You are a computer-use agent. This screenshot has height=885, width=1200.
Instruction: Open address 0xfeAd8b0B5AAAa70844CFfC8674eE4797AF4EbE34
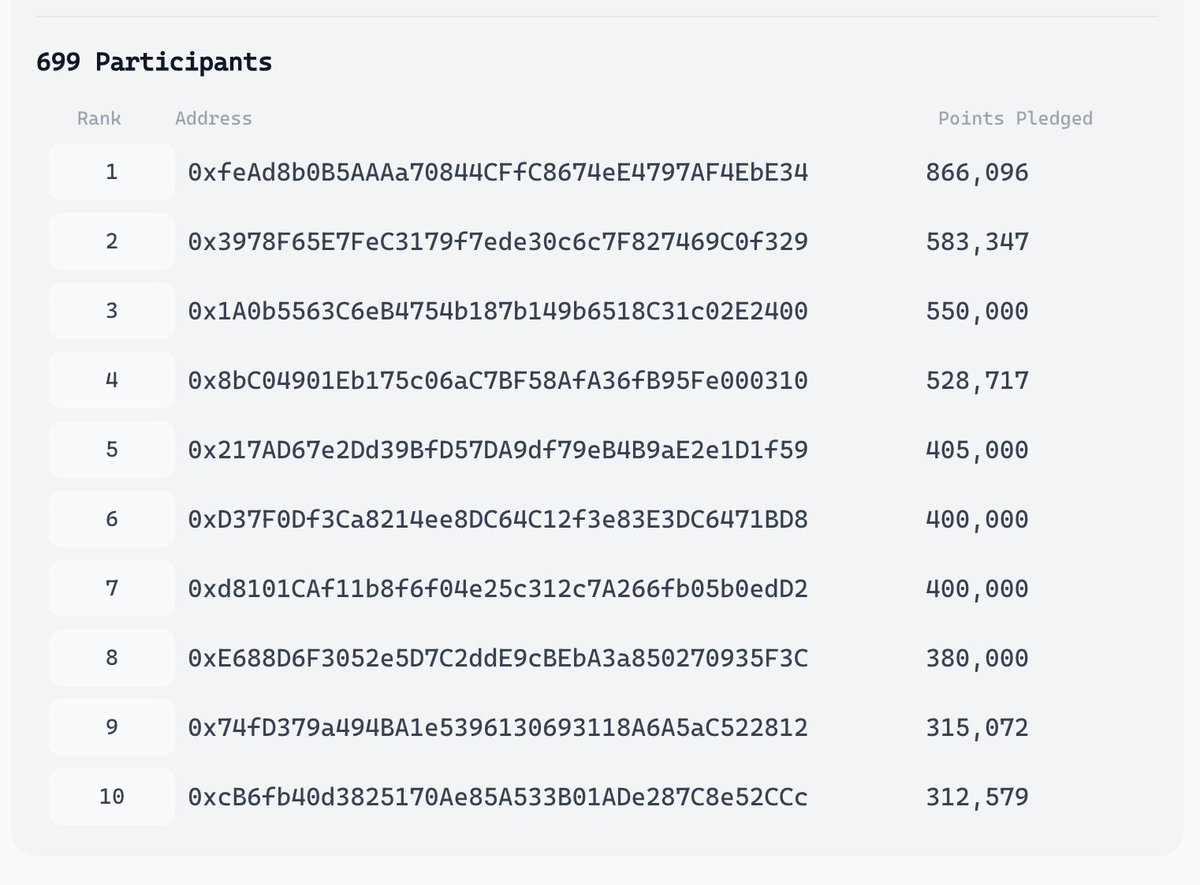(498, 173)
